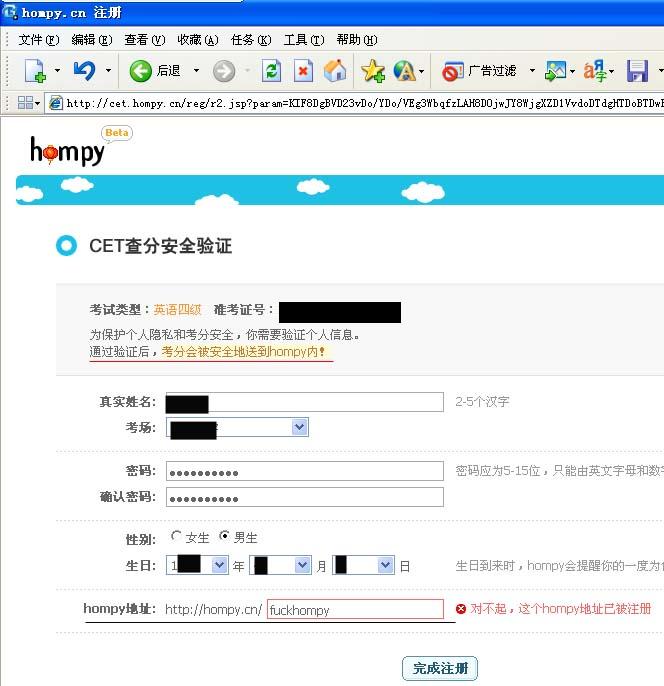Stop loading with the red X icon
This screenshot has width=664, height=686.
pyautogui.click(x=303, y=70)
